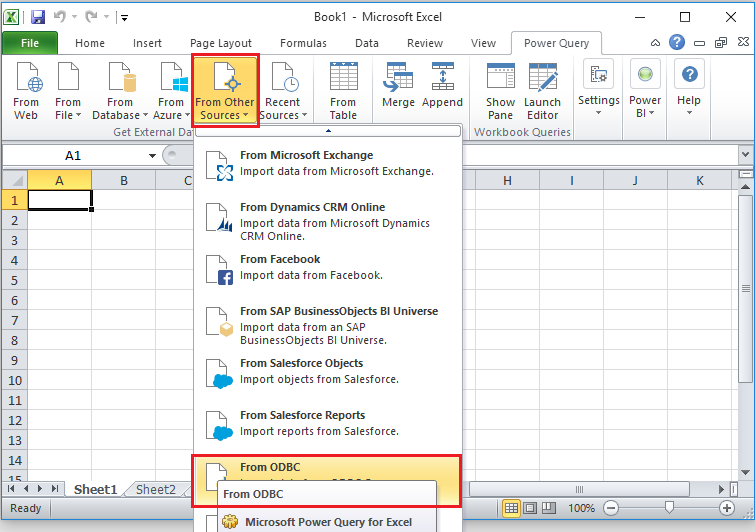Click the Zoom In plus button
This screenshot has height=532, width=755.
click(x=727, y=508)
